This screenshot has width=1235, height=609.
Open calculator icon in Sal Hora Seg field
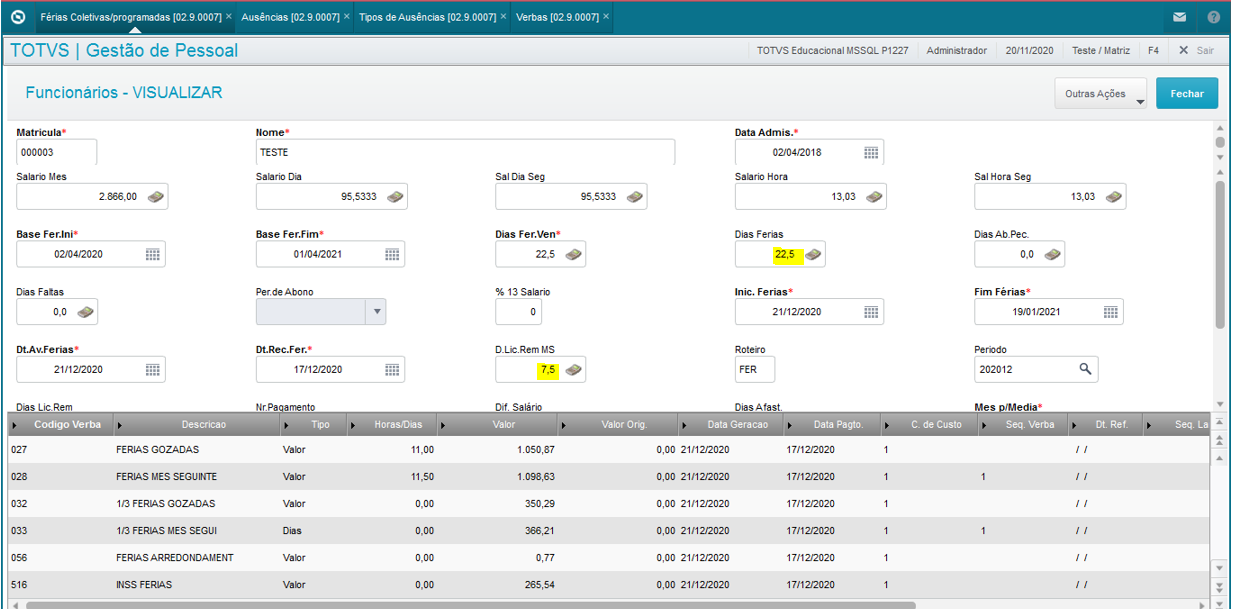click(x=1114, y=197)
